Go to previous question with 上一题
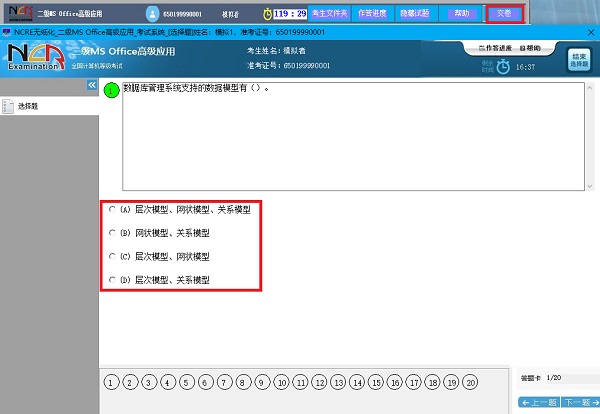600x414 pixels. [539, 403]
